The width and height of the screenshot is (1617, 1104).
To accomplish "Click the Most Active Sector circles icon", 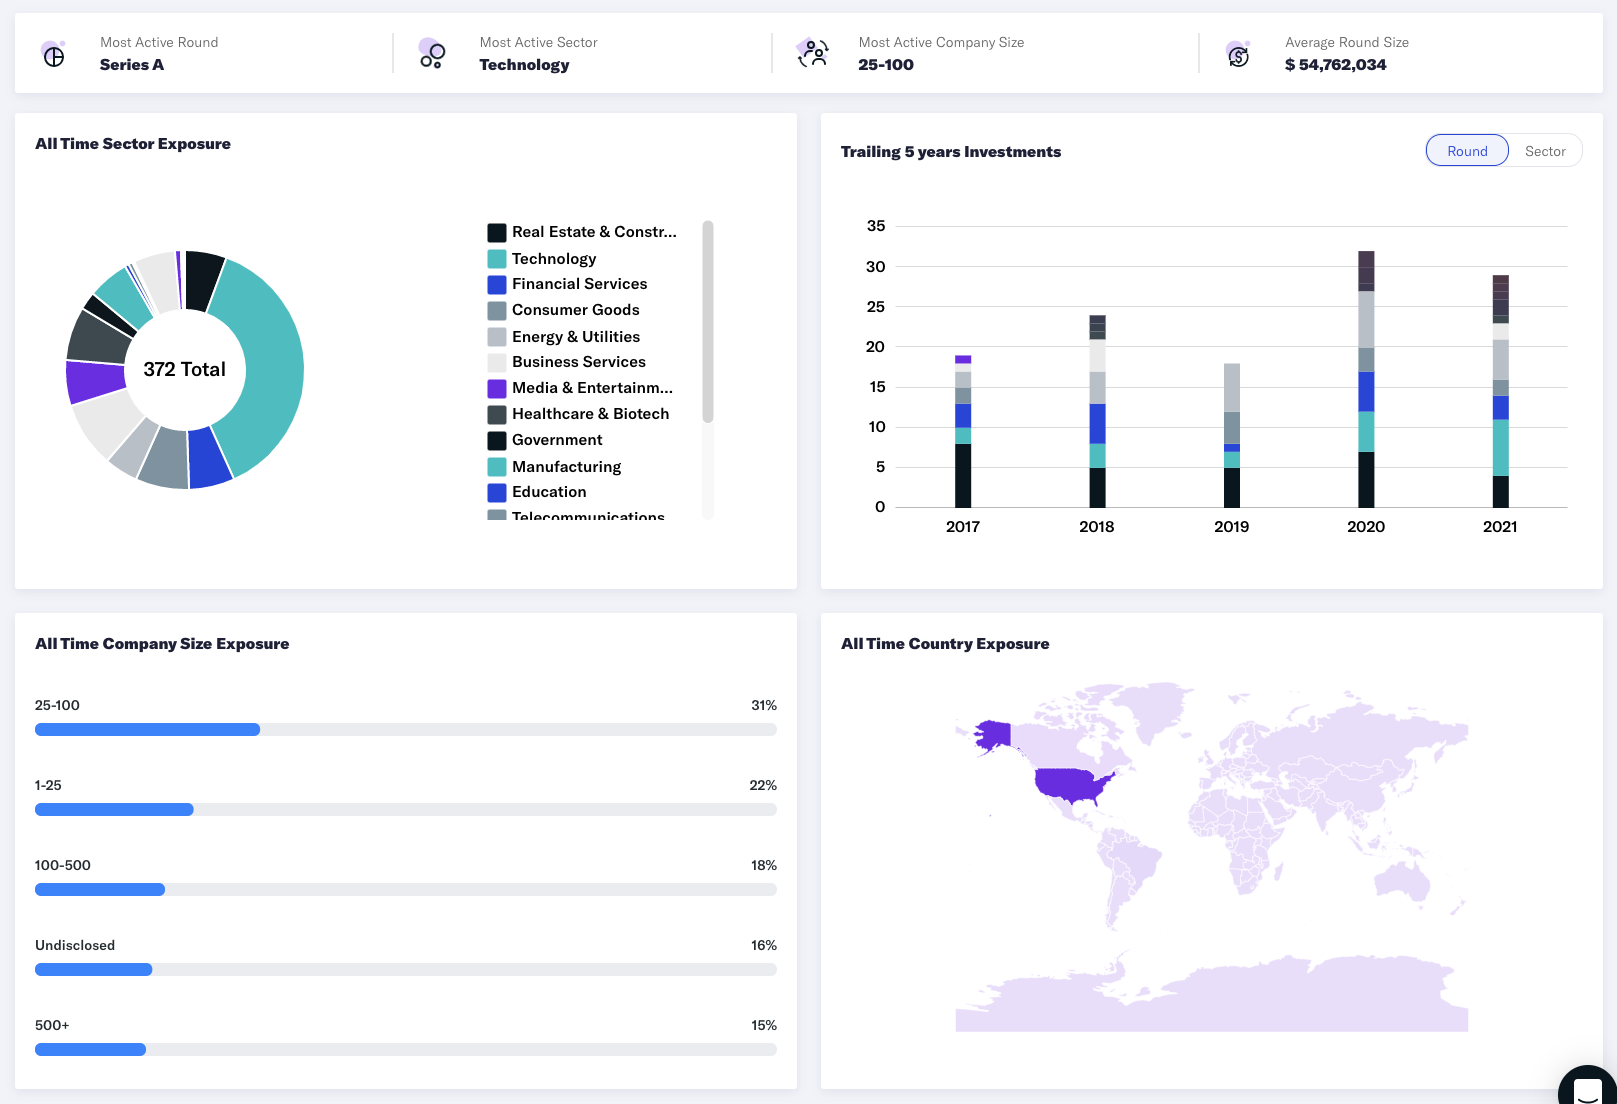I will pos(432,54).
